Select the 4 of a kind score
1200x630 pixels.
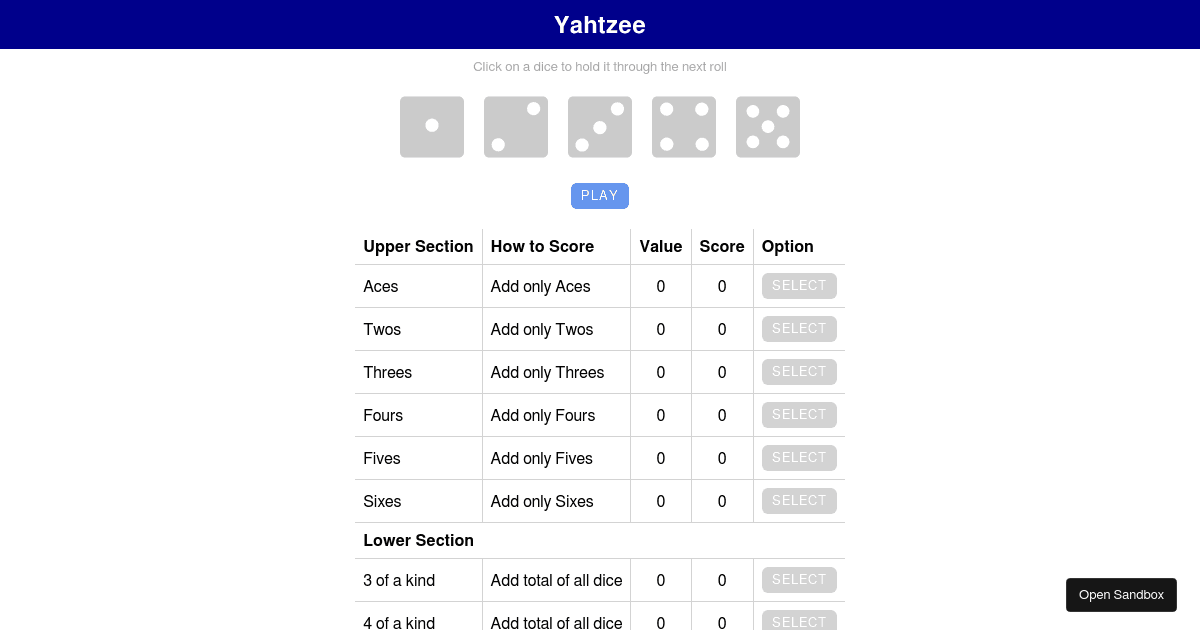coord(799,621)
